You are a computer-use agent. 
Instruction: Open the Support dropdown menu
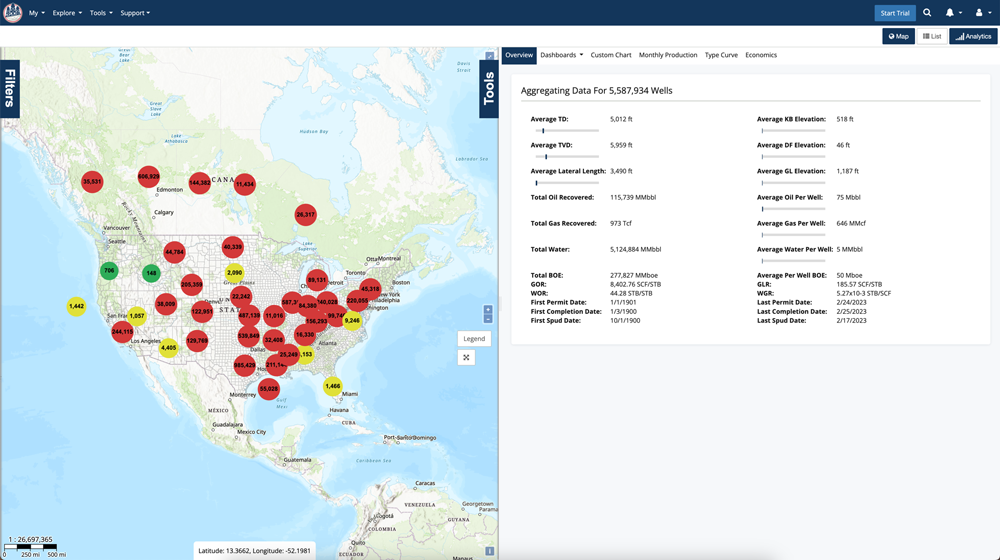[135, 13]
